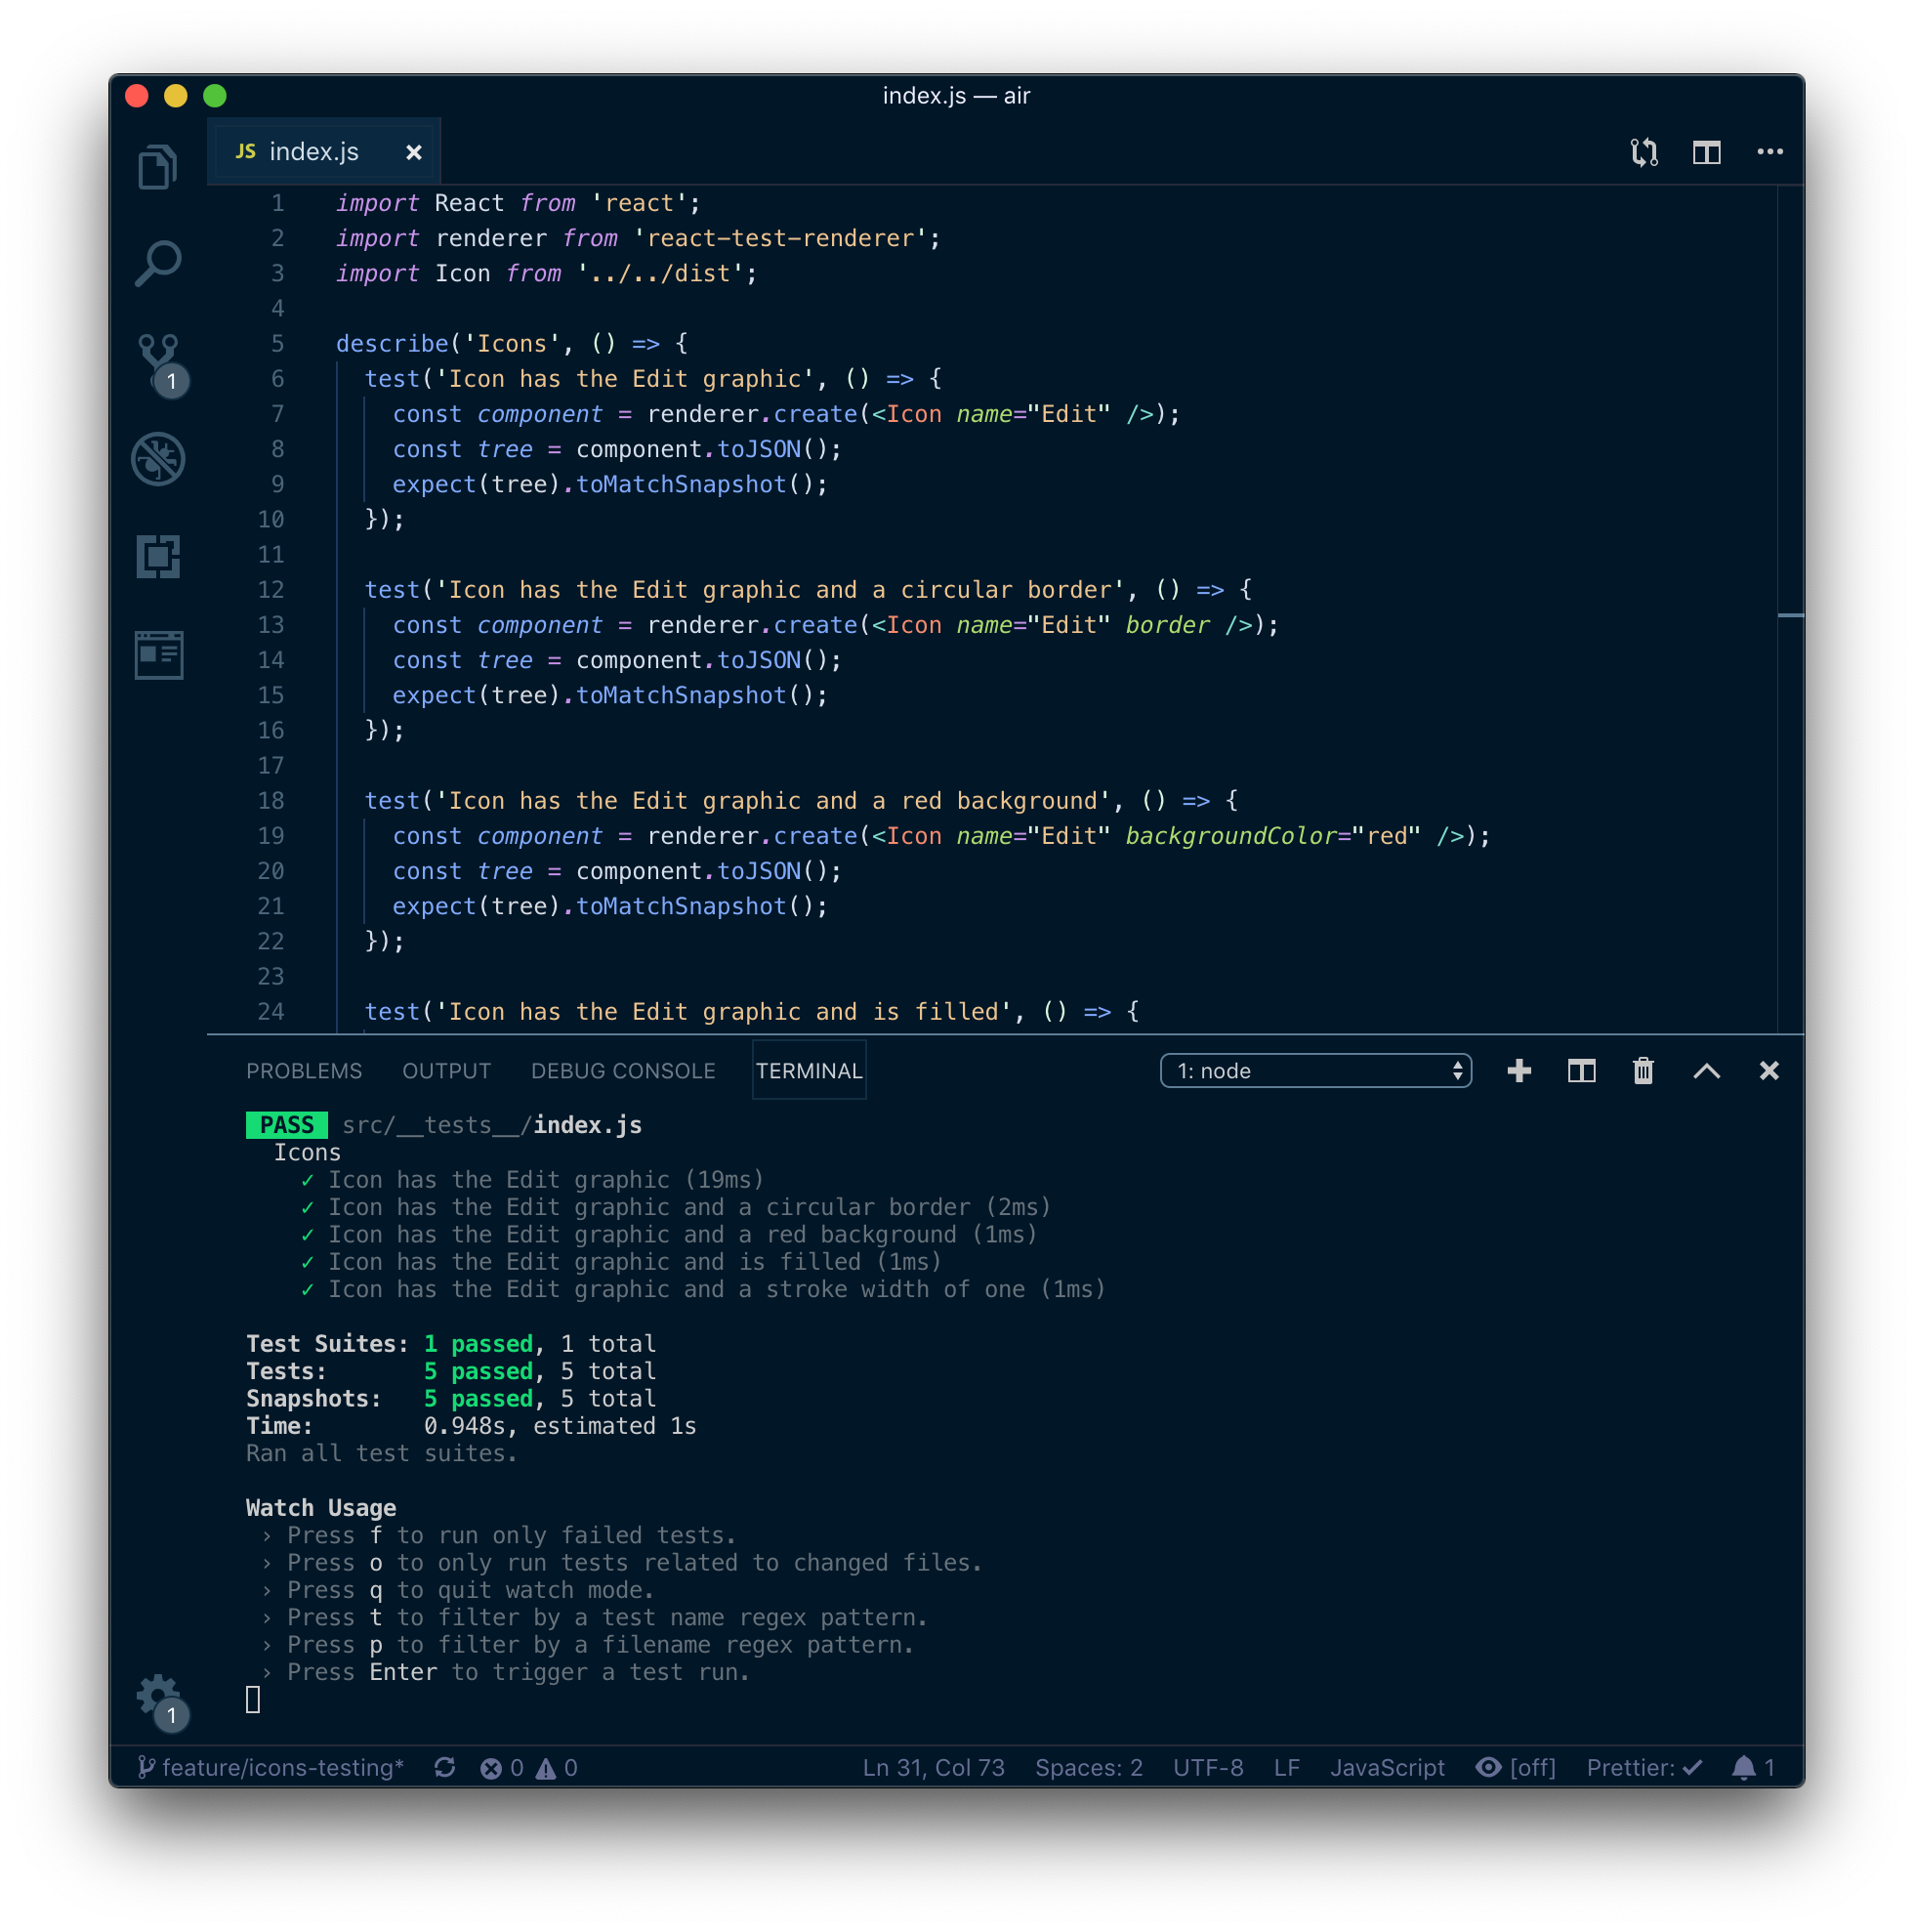Click the Open Changes compare icon
The height and width of the screenshot is (1932, 1914).
(x=1645, y=152)
